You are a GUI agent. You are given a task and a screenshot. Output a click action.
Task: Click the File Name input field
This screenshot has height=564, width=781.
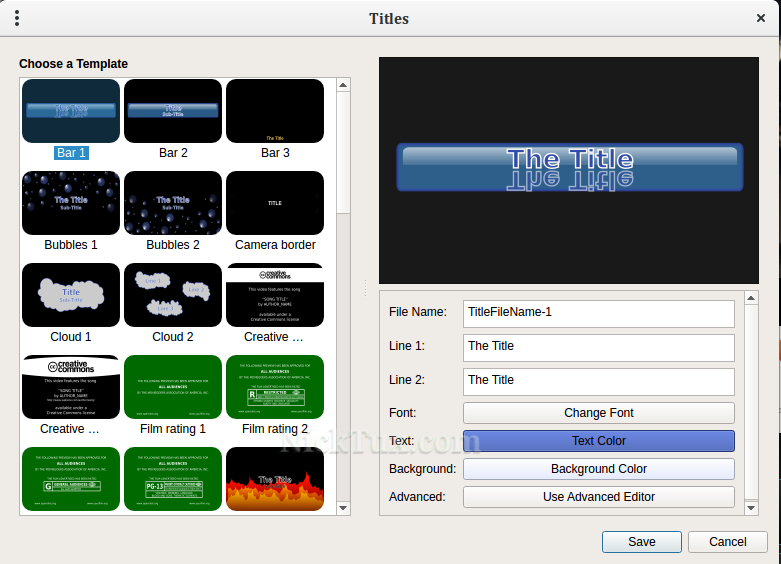click(598, 313)
